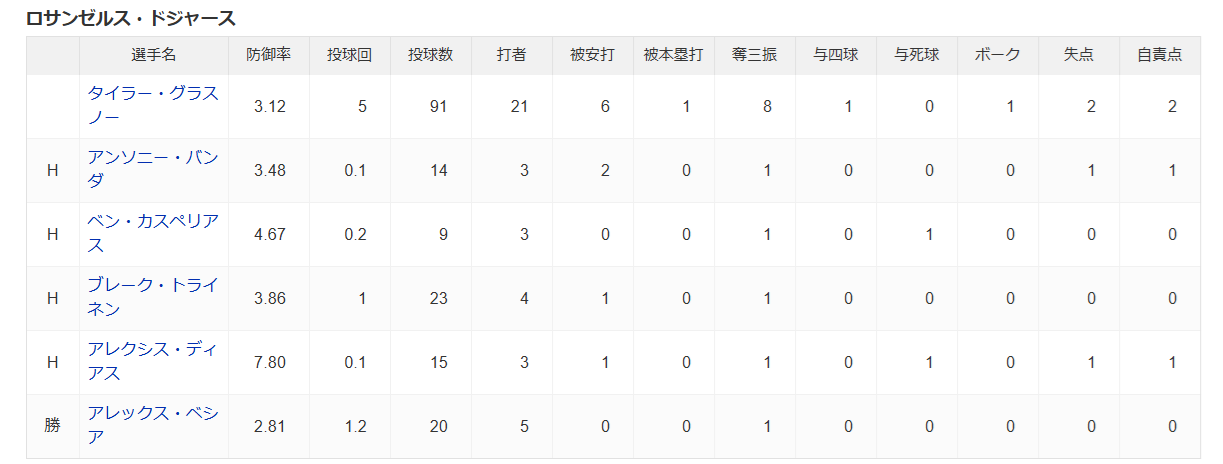Click the 投球回 column header
The image size is (1223, 464).
coord(350,56)
